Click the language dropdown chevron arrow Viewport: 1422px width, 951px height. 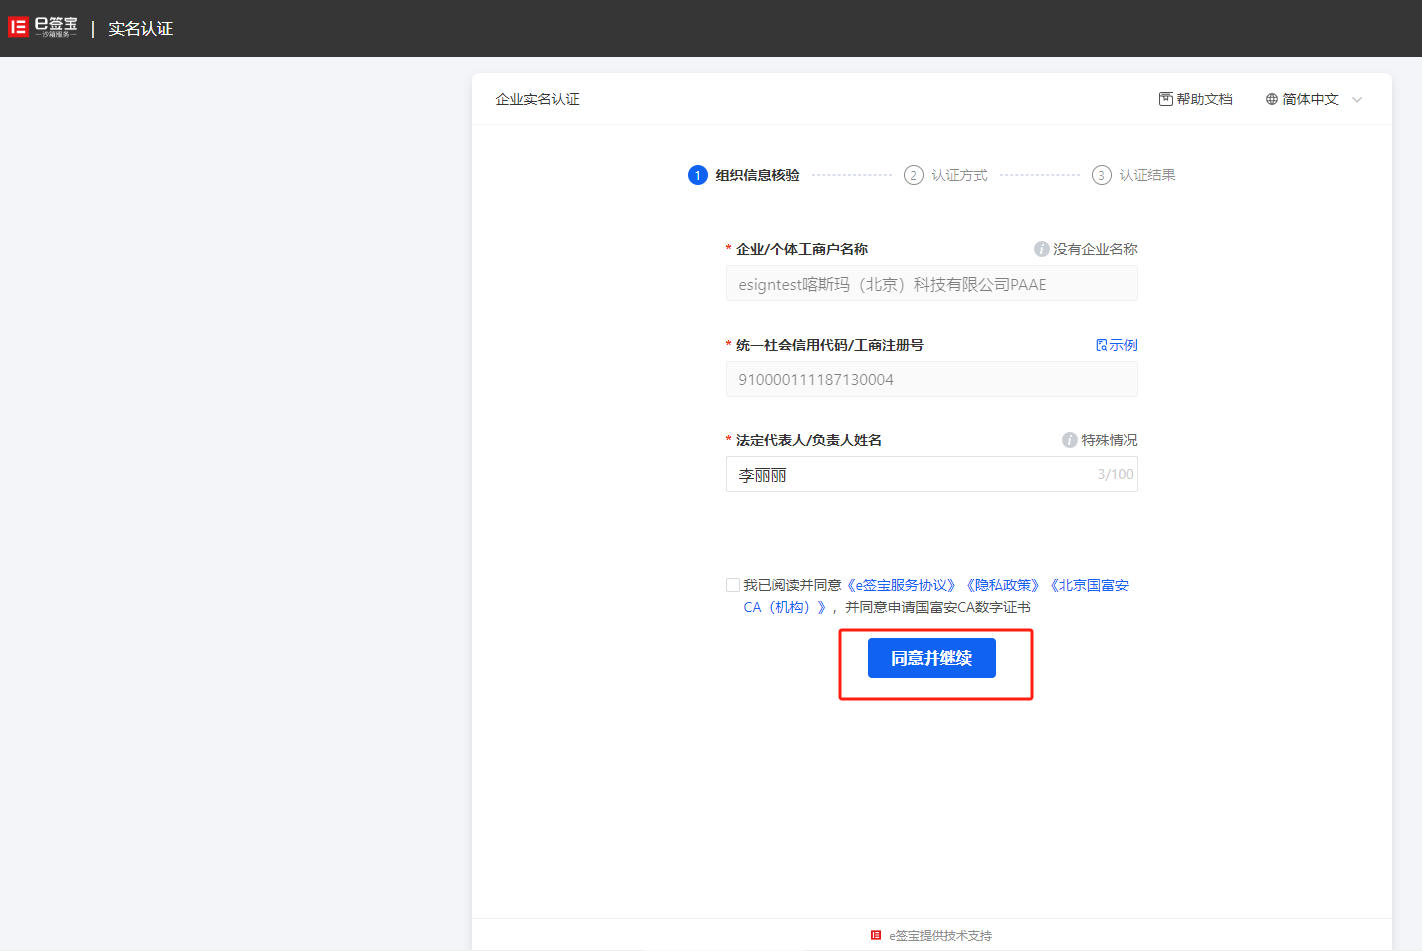click(x=1357, y=99)
